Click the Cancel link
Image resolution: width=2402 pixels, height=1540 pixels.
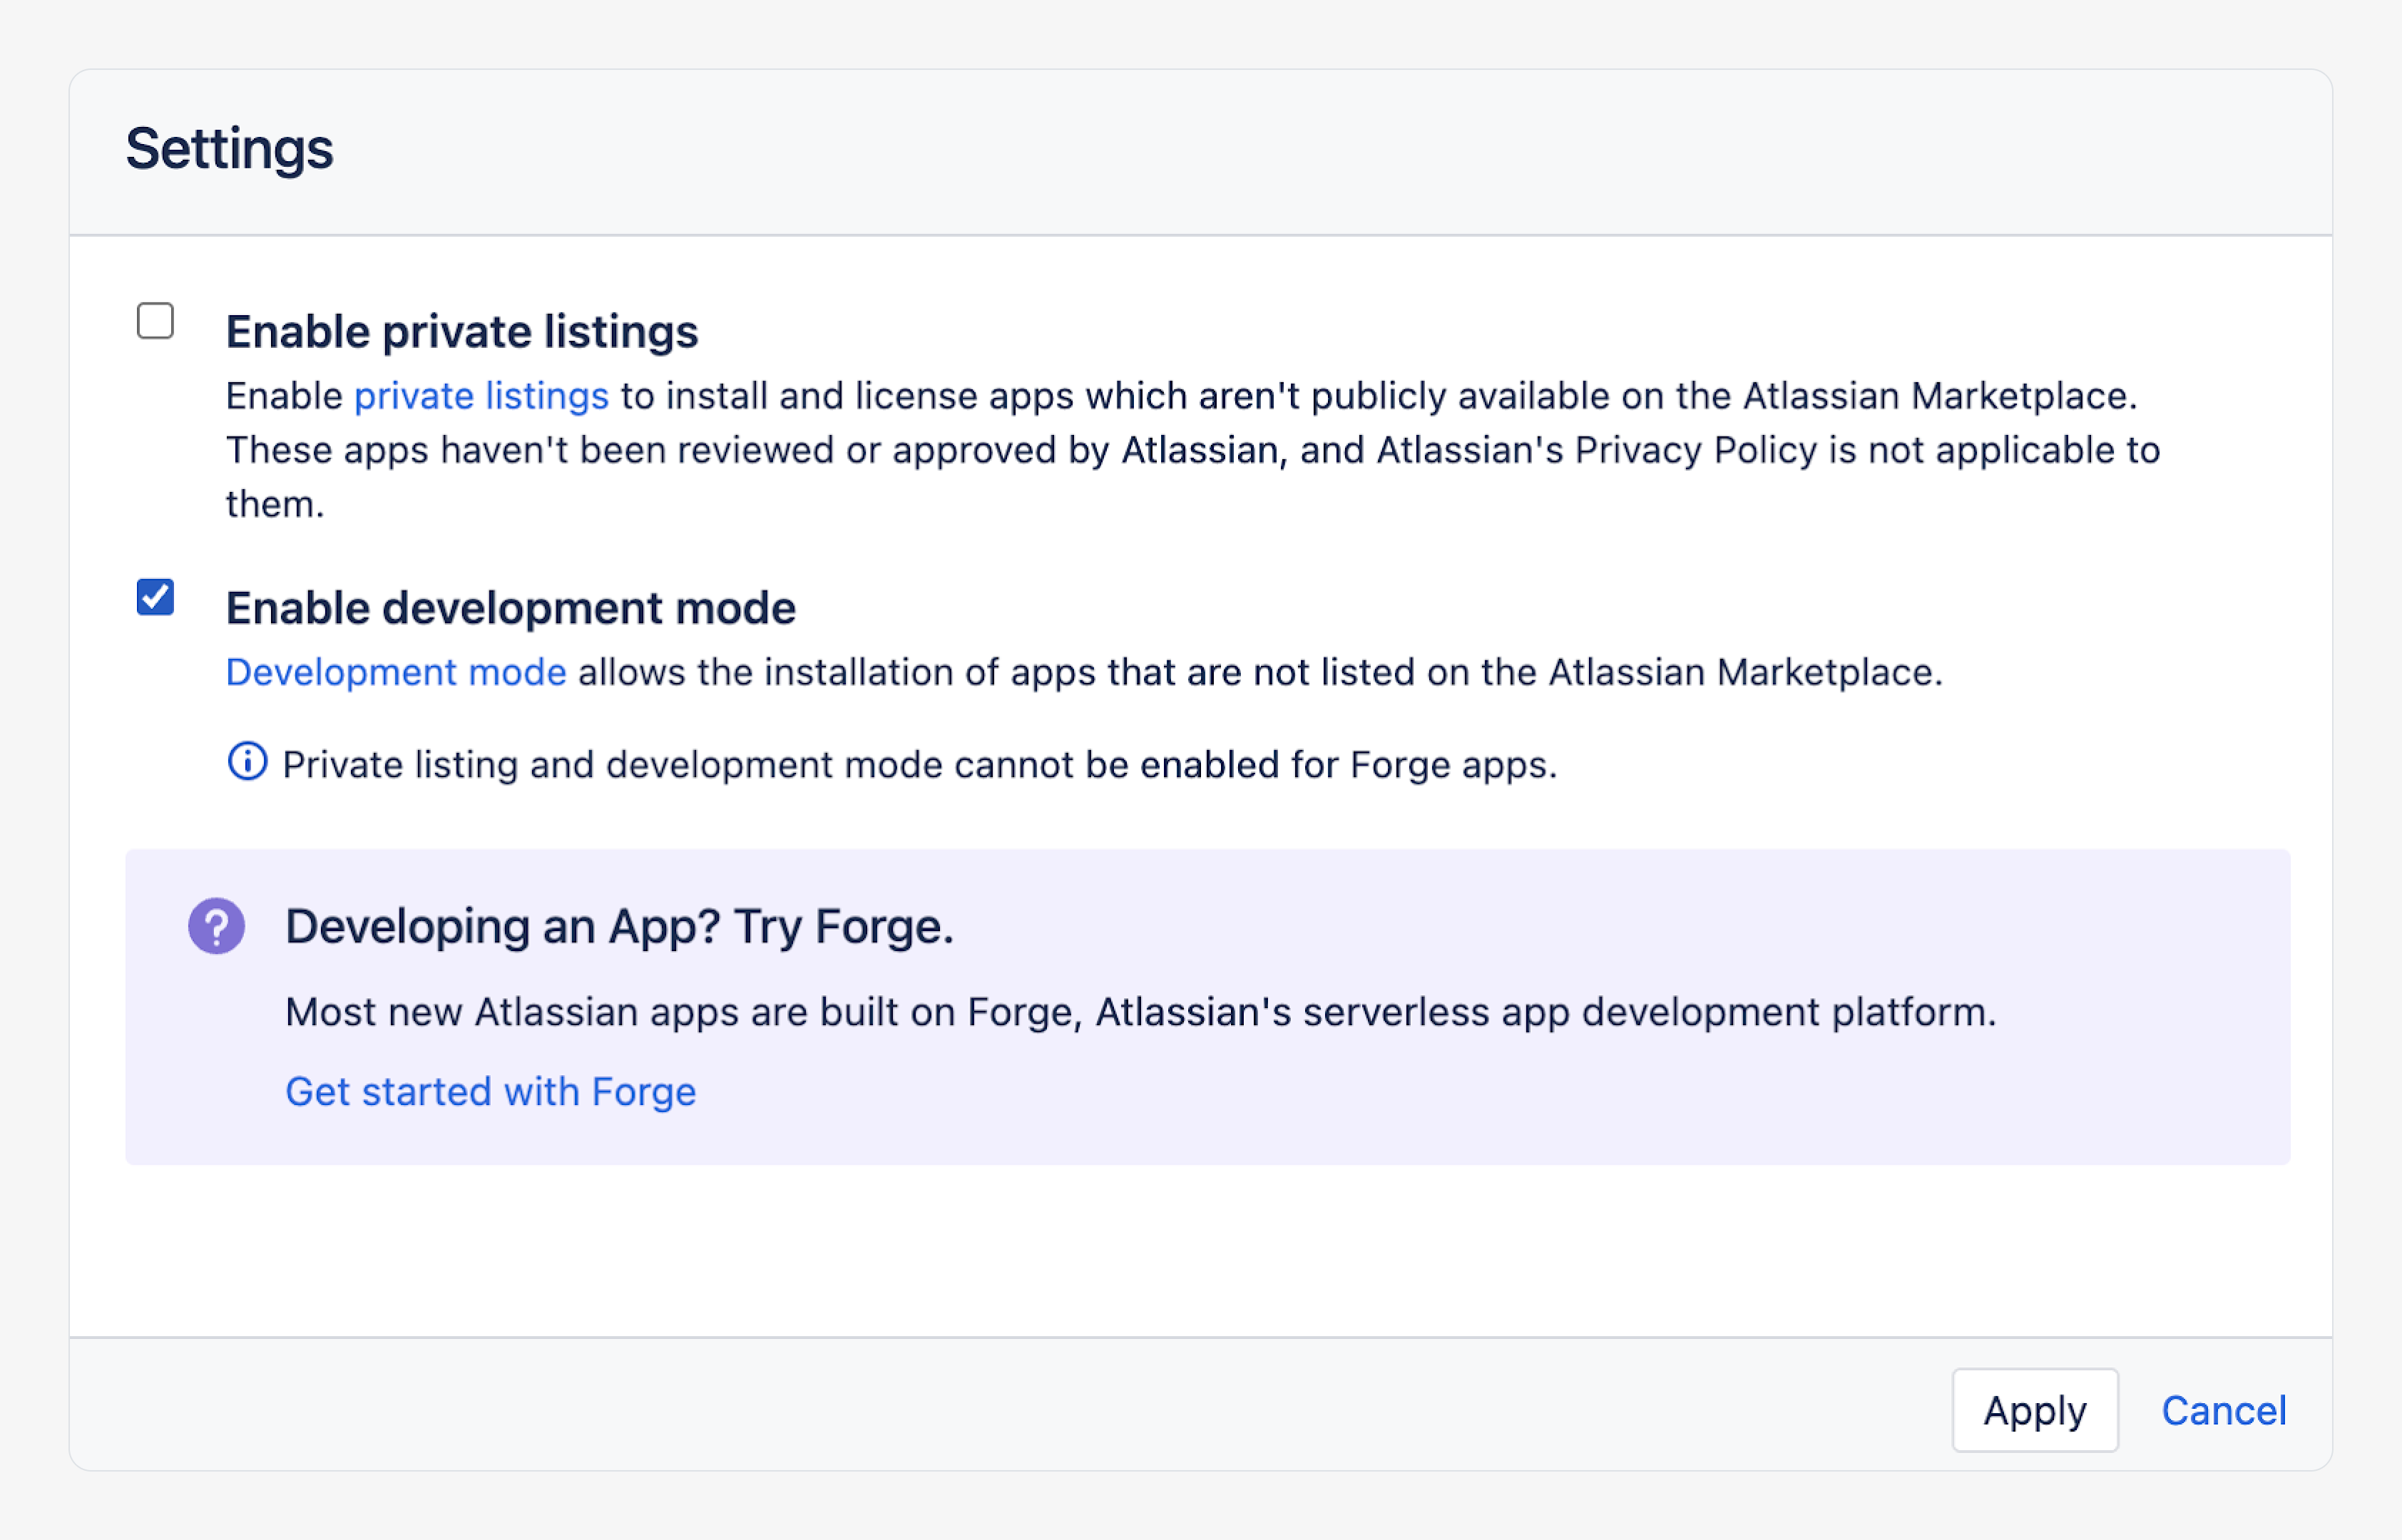2223,1410
